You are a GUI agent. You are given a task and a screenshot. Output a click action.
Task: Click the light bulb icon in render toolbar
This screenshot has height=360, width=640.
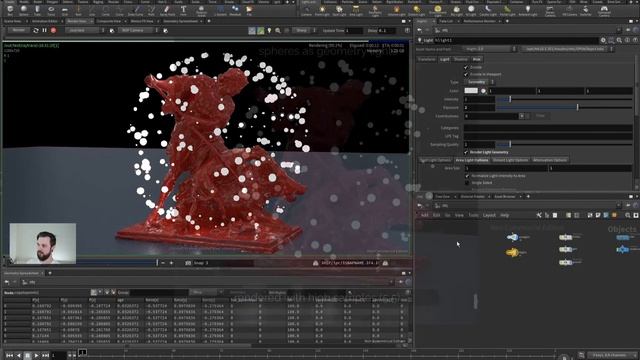pos(269,31)
